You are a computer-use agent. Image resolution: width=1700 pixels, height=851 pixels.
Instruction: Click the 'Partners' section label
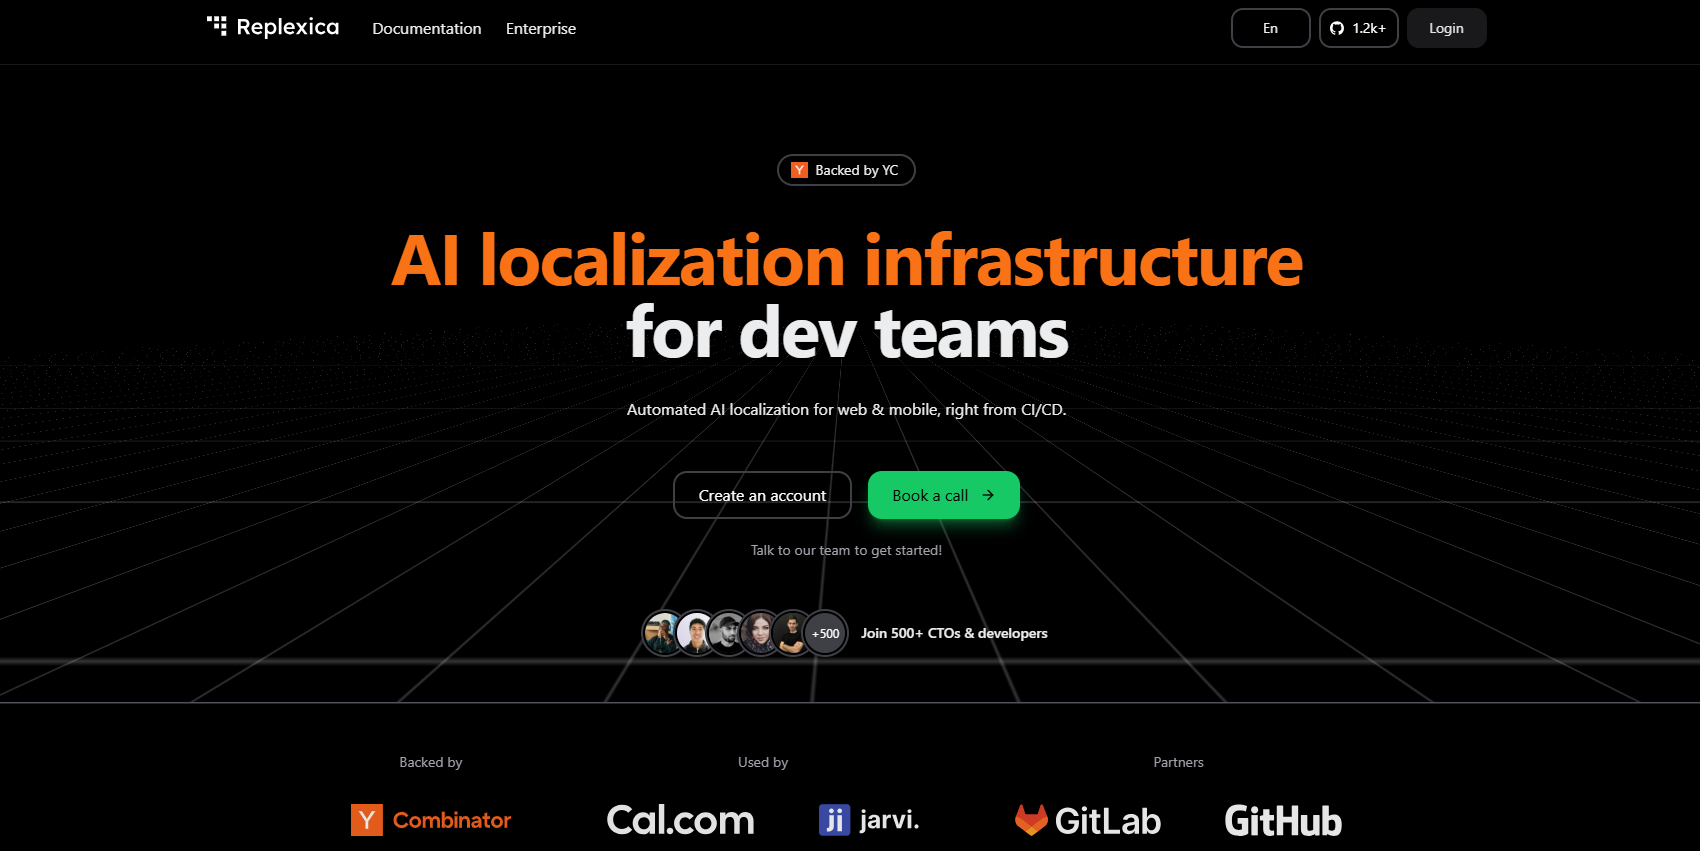(x=1178, y=762)
